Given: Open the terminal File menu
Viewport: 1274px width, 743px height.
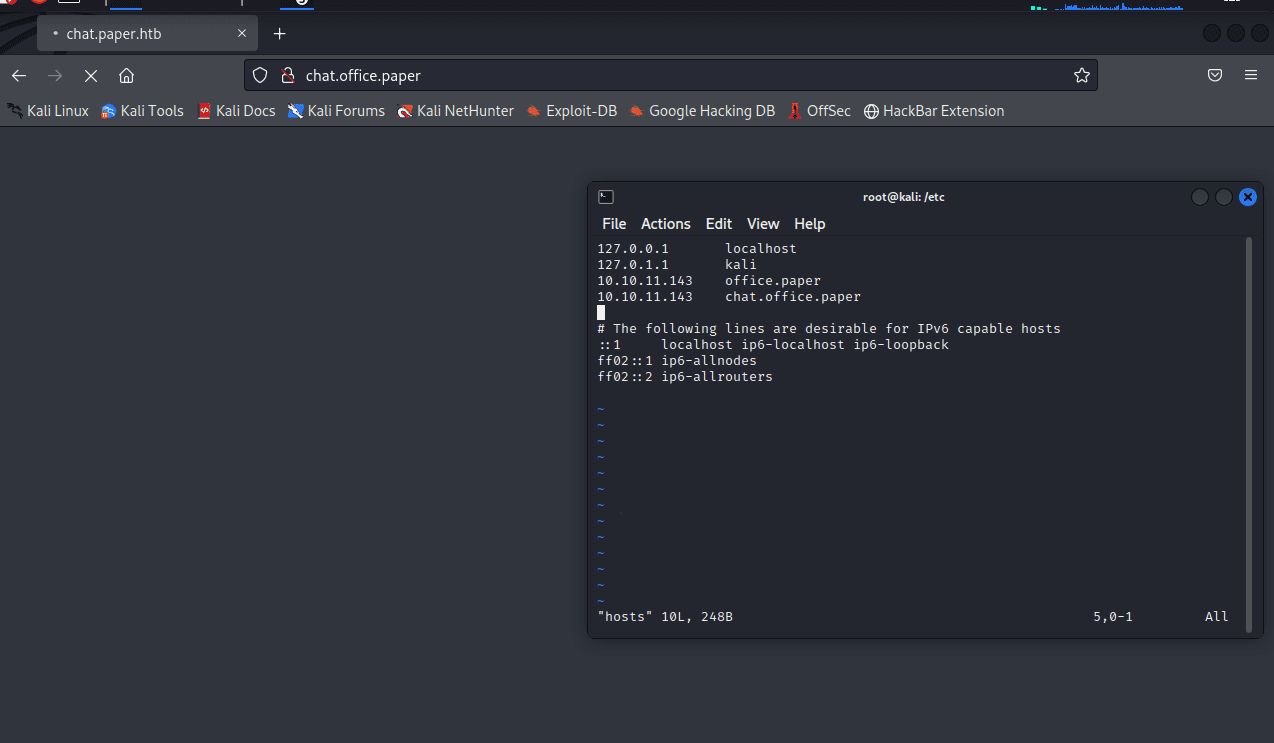Looking at the screenshot, I should coord(614,224).
